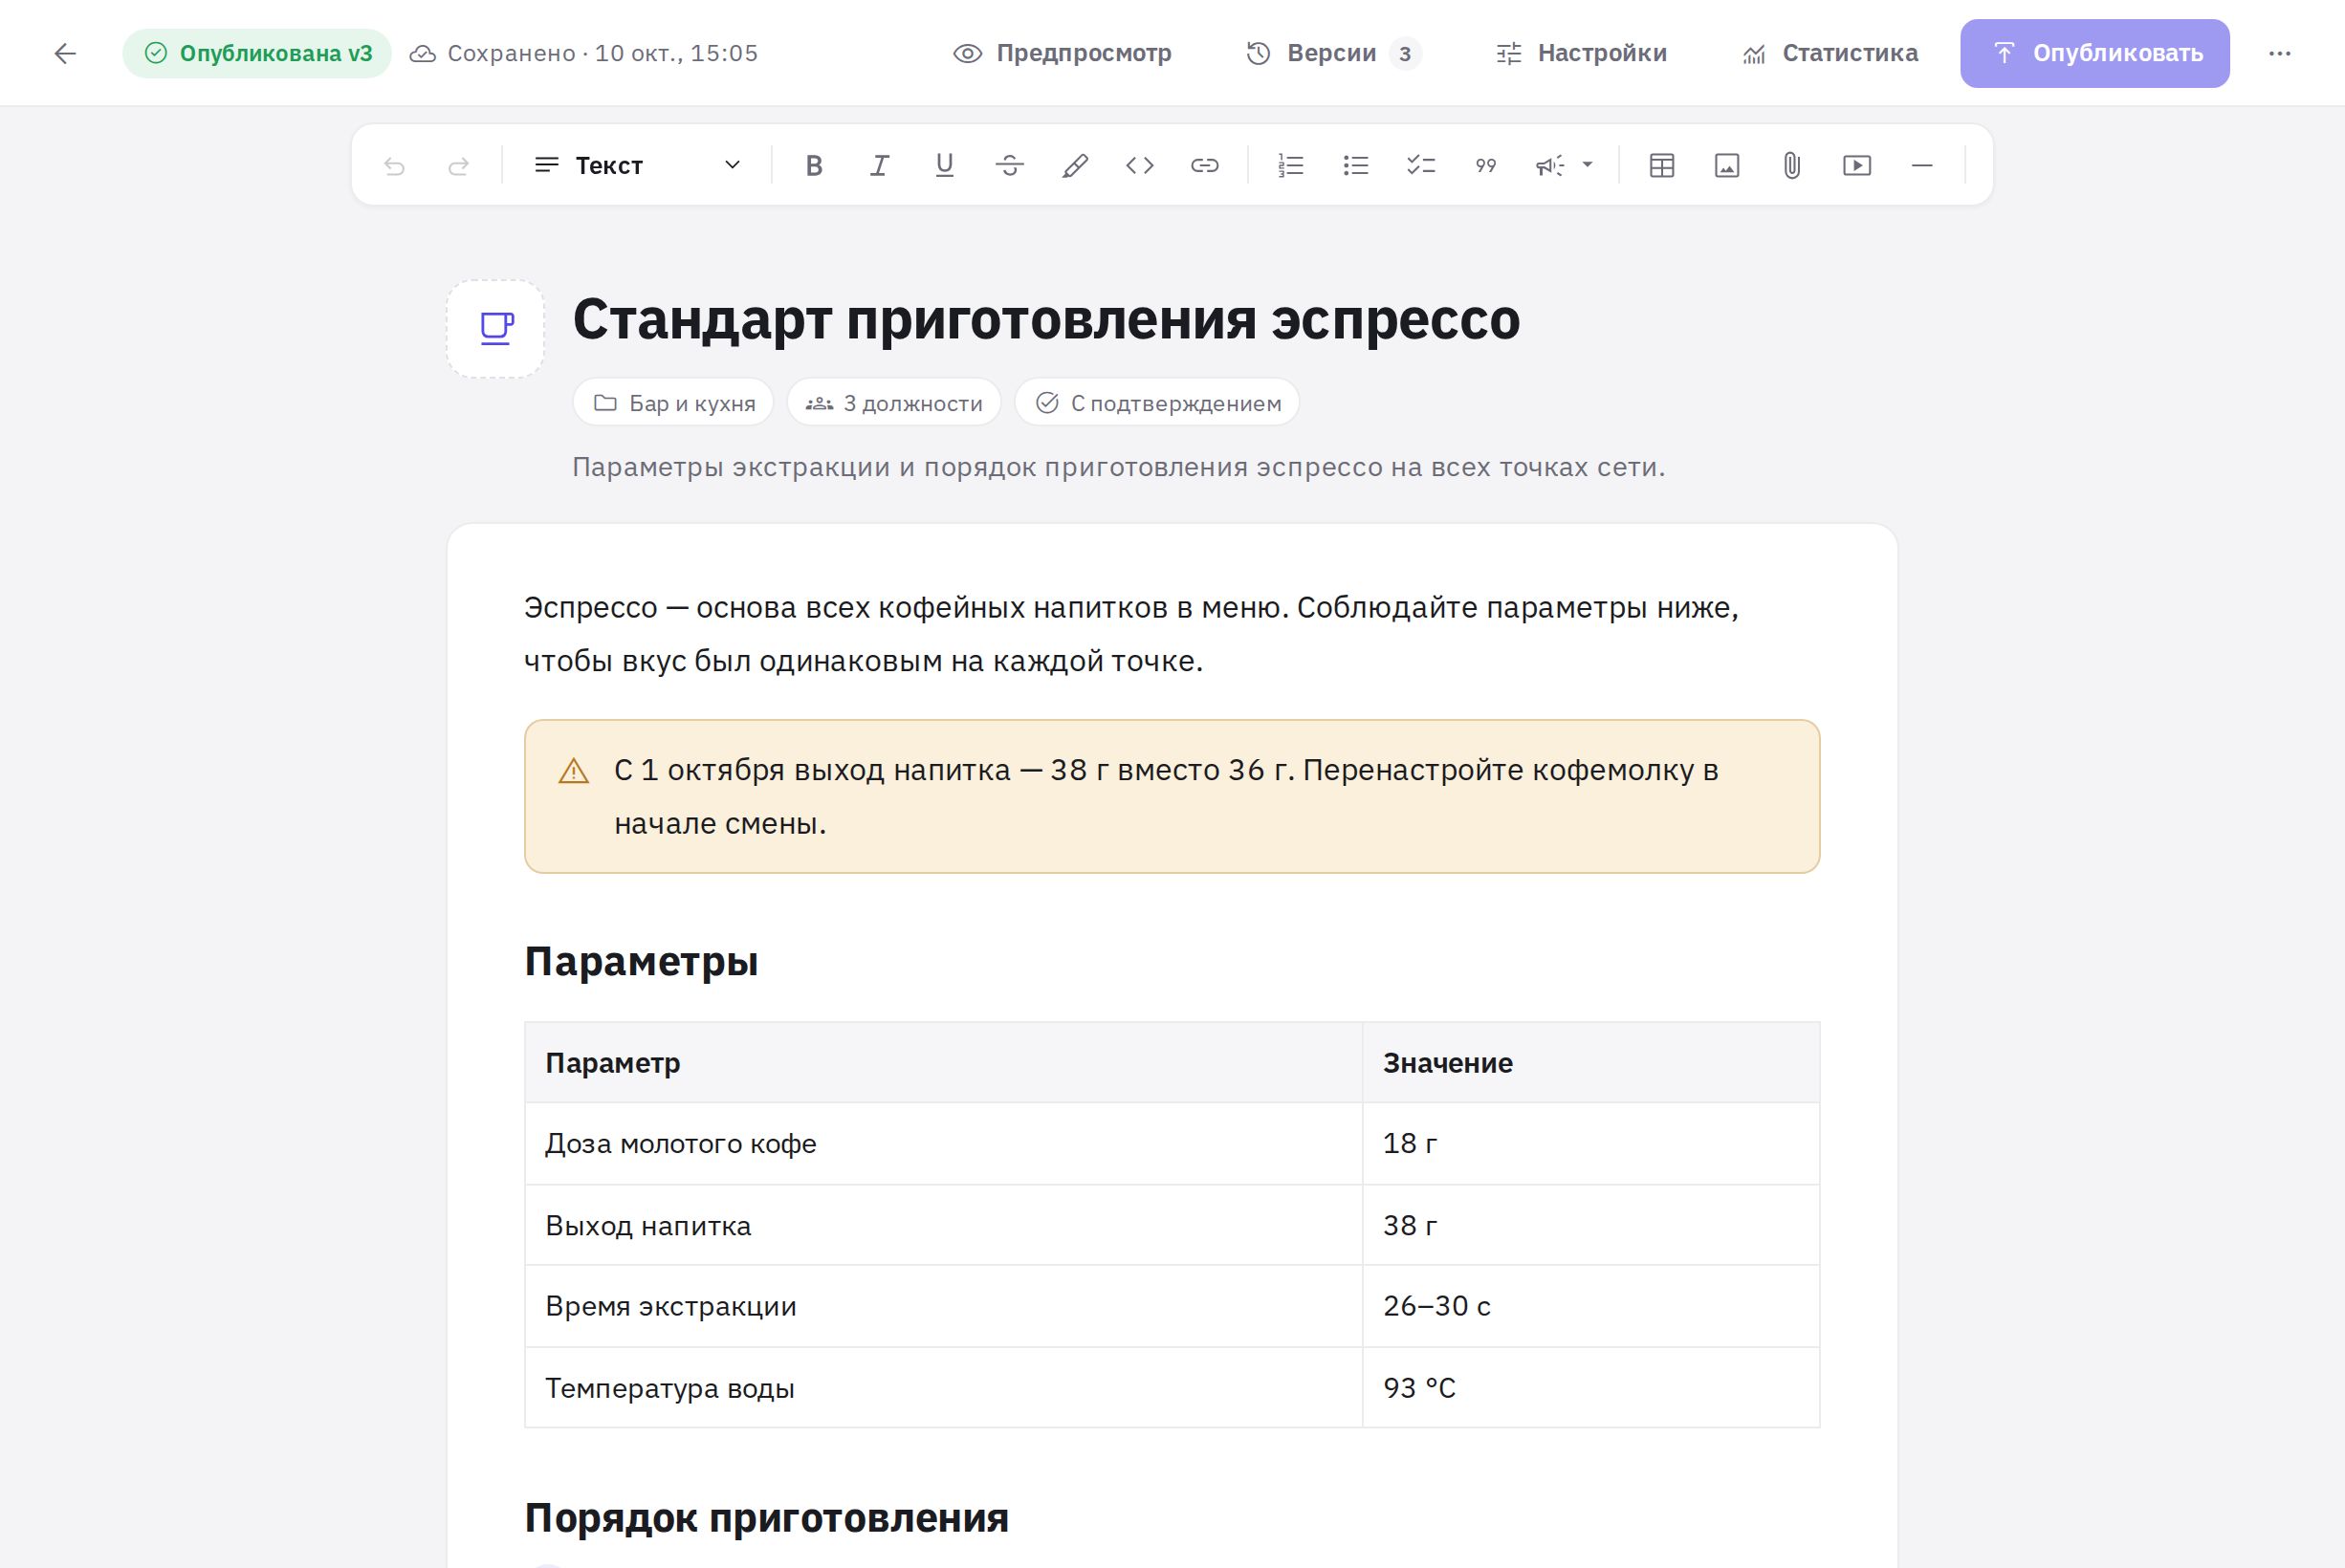
Task: Select the Выход напитка table cell
Action: (943, 1225)
